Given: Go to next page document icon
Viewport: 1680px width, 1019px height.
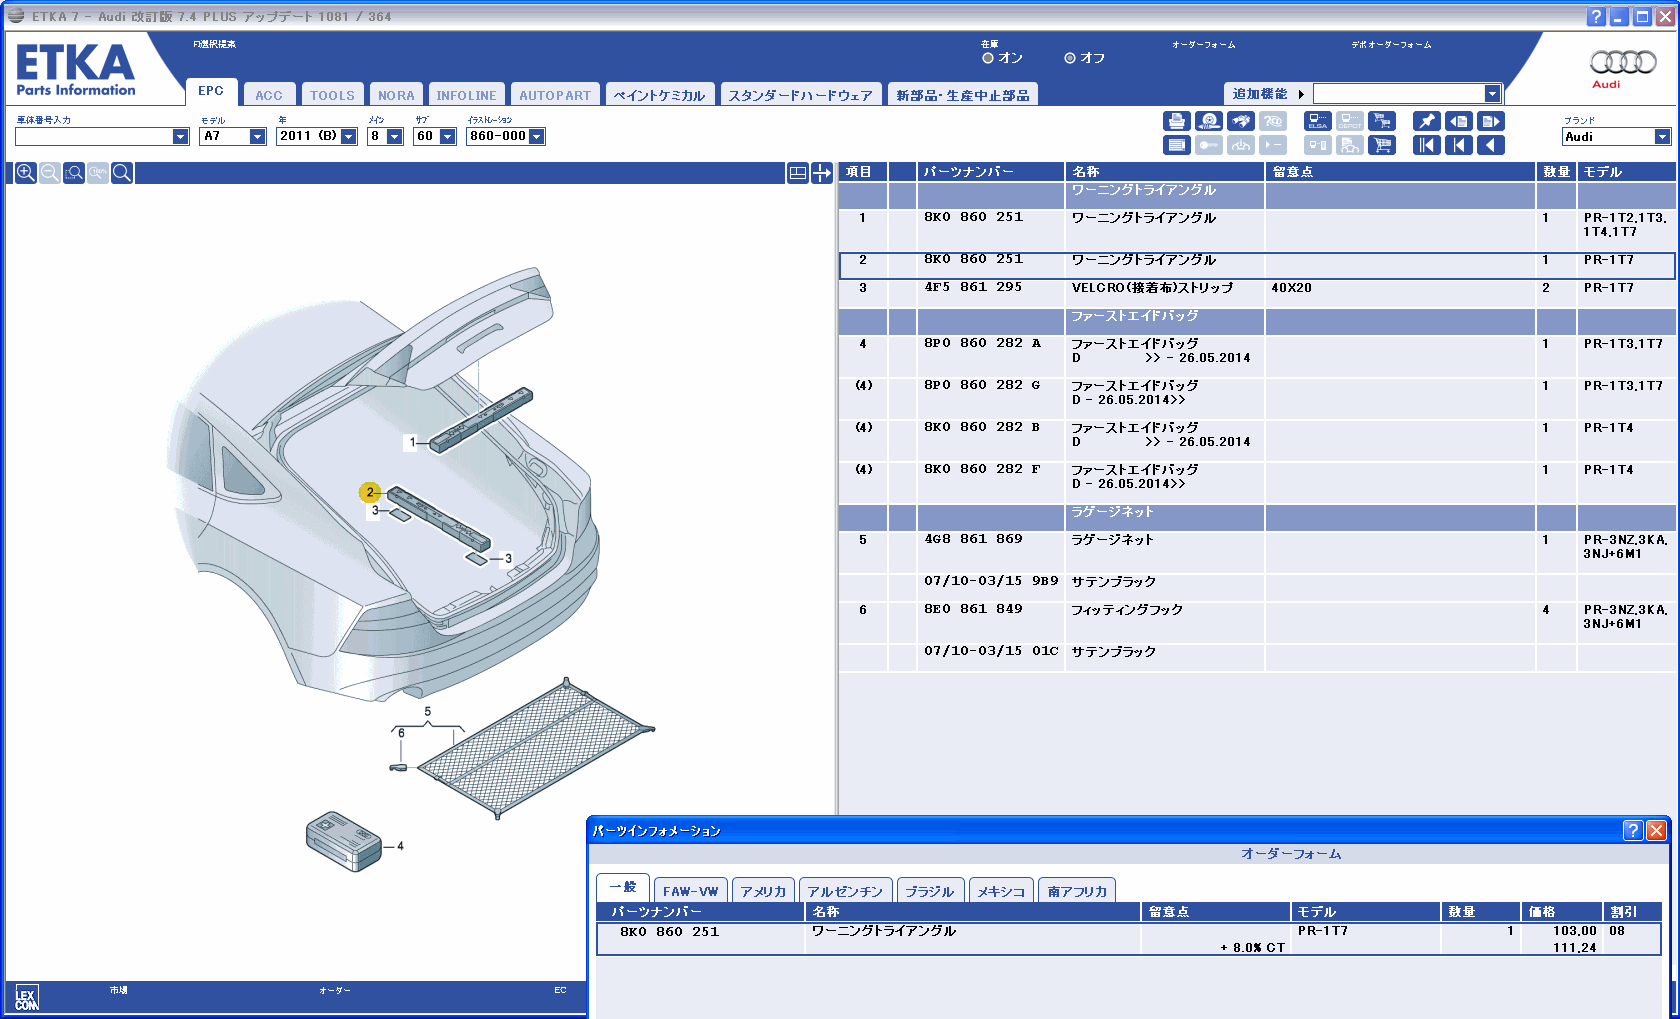Looking at the screenshot, I should [1491, 121].
